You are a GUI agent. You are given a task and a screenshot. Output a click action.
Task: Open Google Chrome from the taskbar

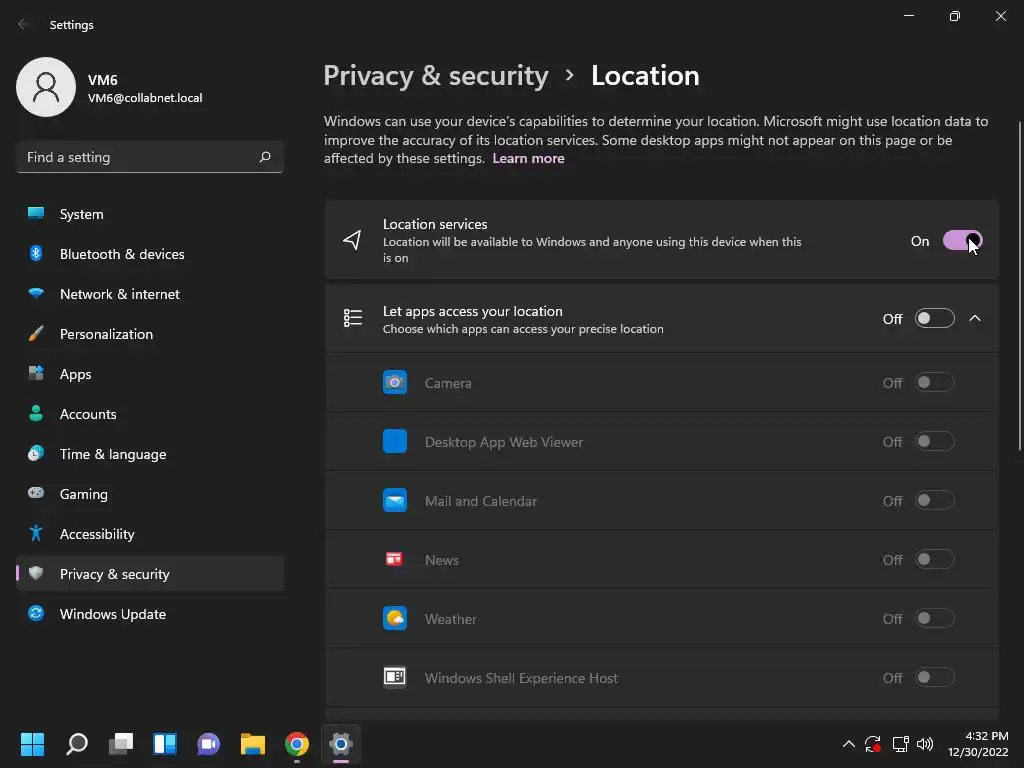pyautogui.click(x=297, y=744)
